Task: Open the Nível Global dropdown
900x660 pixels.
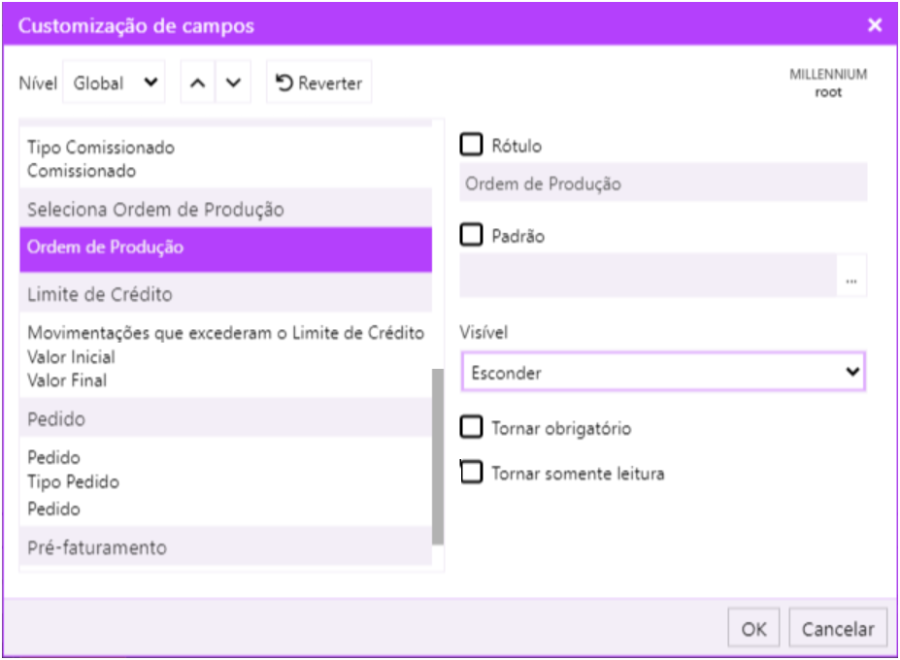Action: click(x=116, y=83)
